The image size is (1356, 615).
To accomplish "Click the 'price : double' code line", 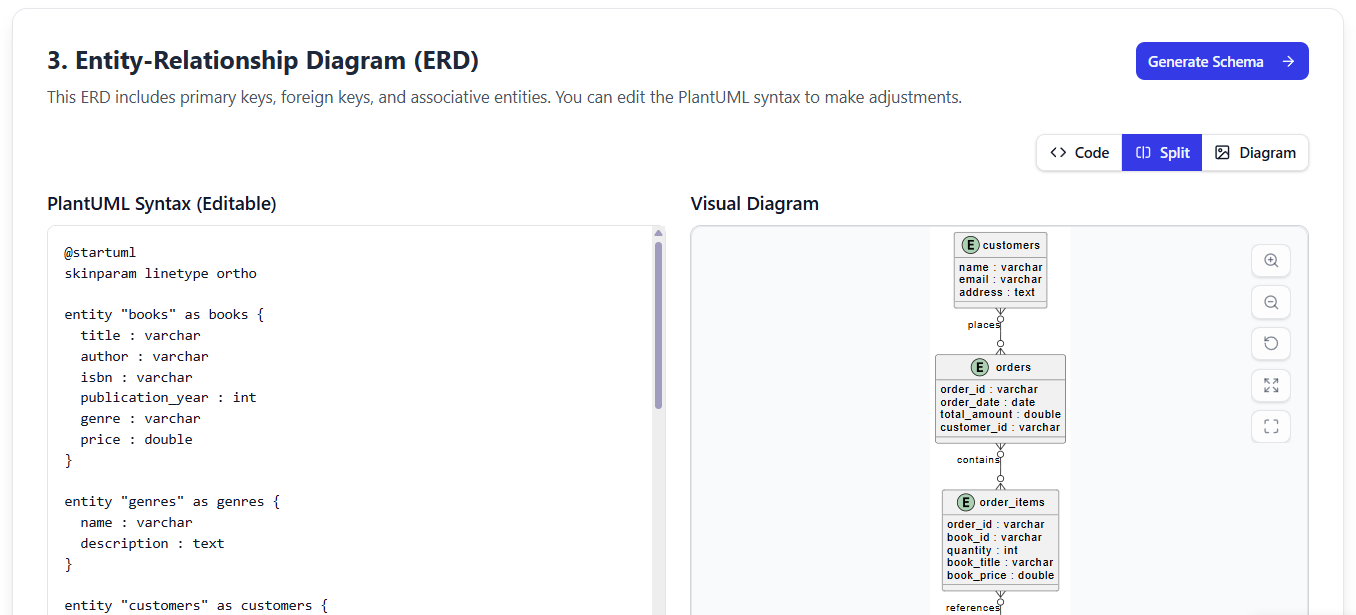I will click(136, 439).
